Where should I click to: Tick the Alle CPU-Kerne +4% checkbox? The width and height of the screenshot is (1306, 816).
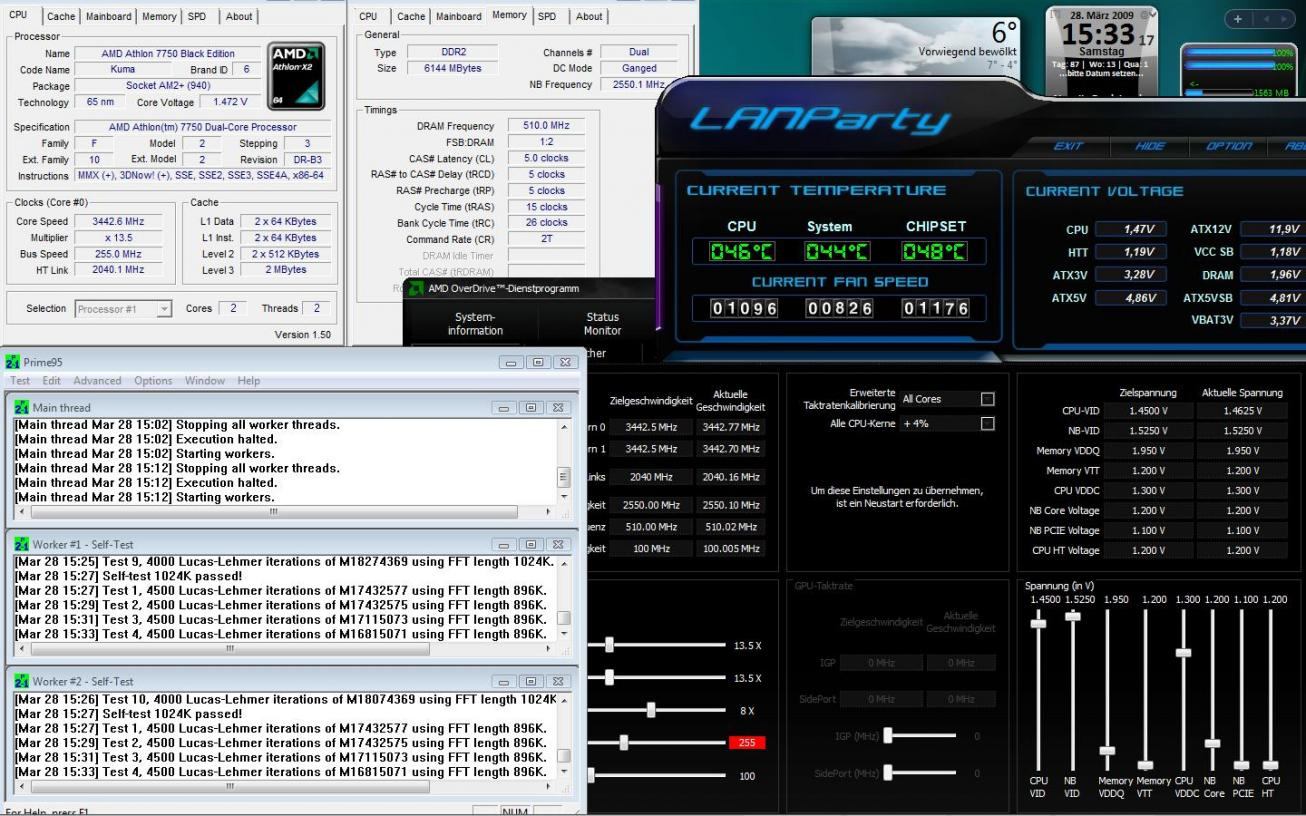click(x=988, y=424)
